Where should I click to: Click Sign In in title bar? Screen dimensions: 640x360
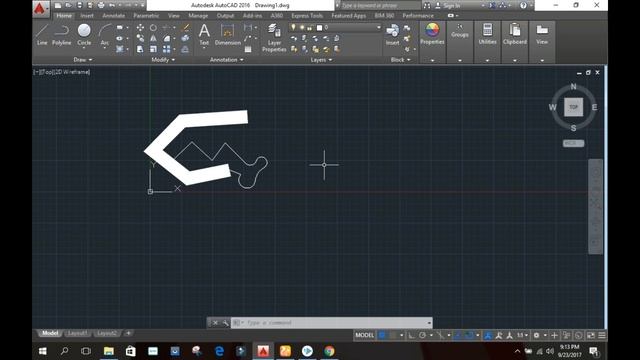pyautogui.click(x=451, y=5)
